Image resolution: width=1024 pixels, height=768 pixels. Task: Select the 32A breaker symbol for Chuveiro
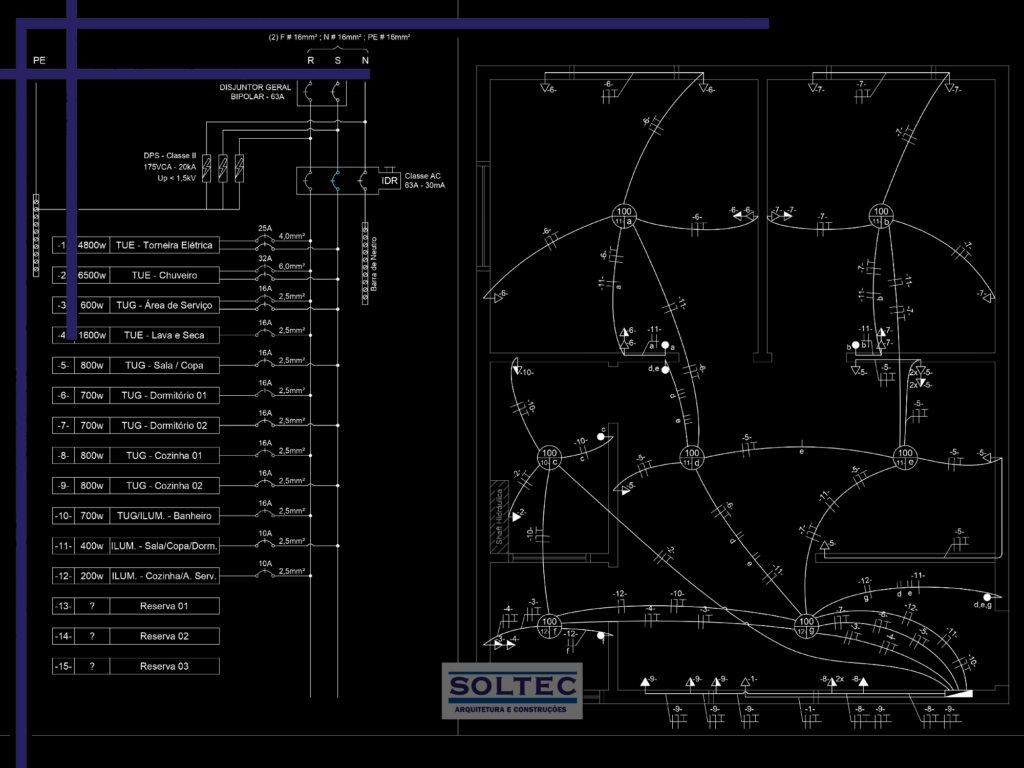265,270
